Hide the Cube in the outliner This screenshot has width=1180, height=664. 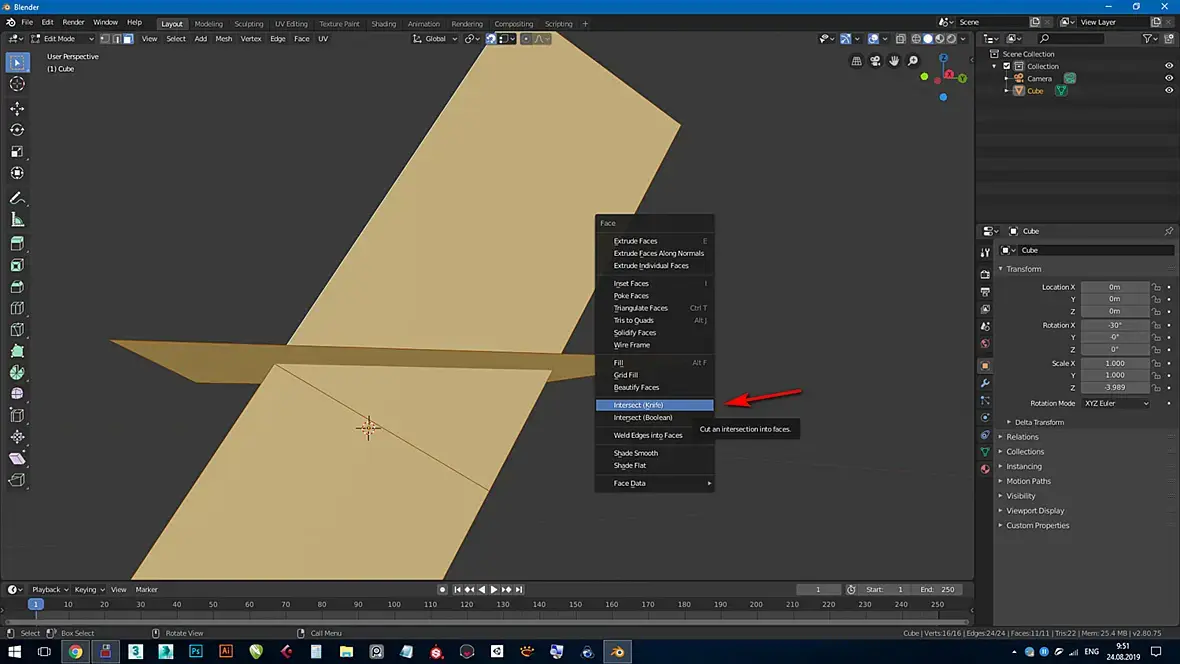[1168, 91]
